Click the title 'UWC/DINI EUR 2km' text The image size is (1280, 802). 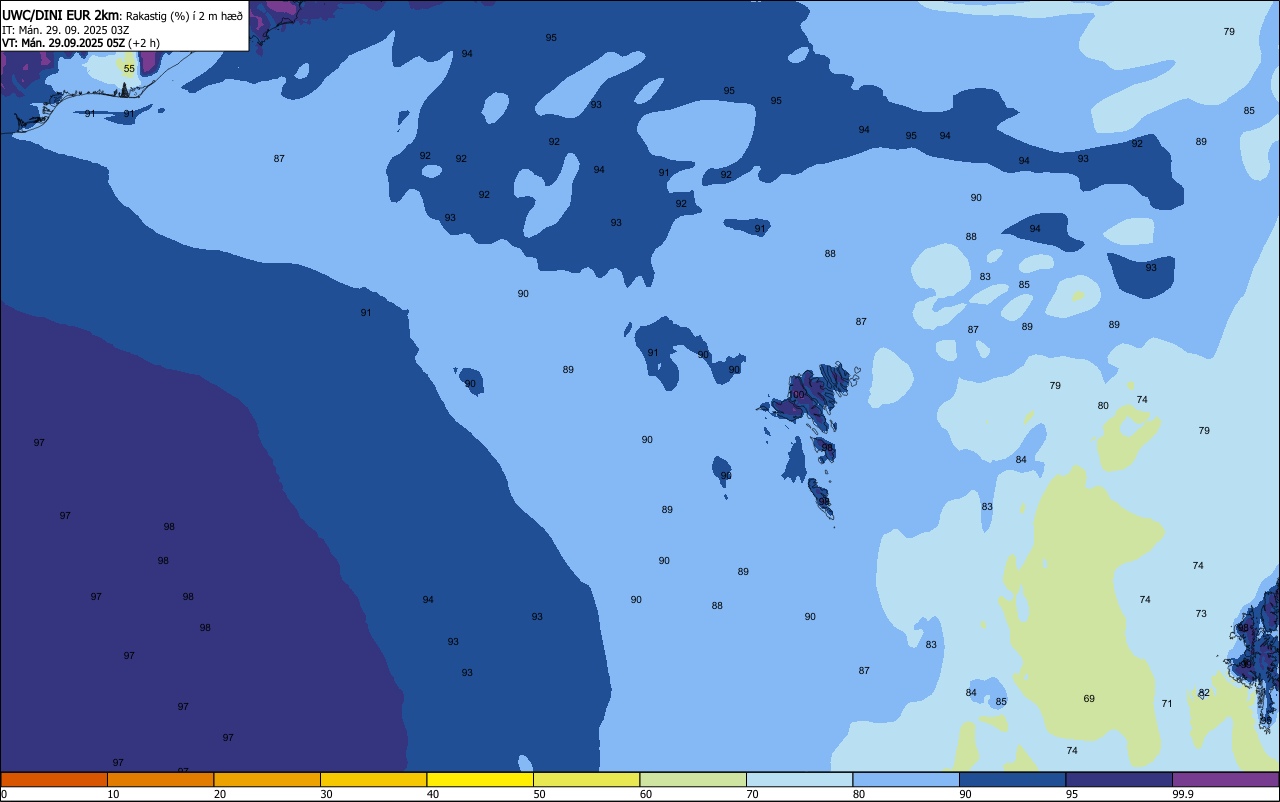tap(60, 15)
